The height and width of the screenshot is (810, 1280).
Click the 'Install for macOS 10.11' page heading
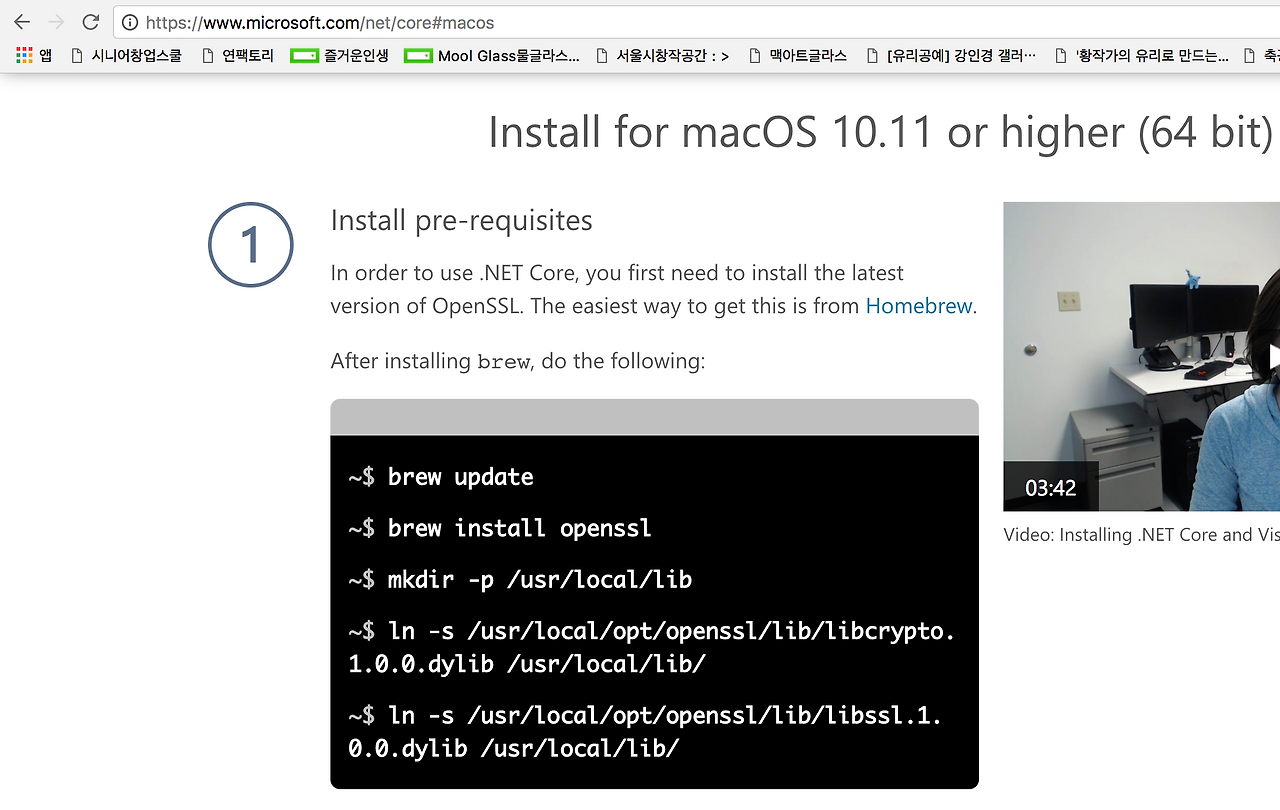pos(880,132)
